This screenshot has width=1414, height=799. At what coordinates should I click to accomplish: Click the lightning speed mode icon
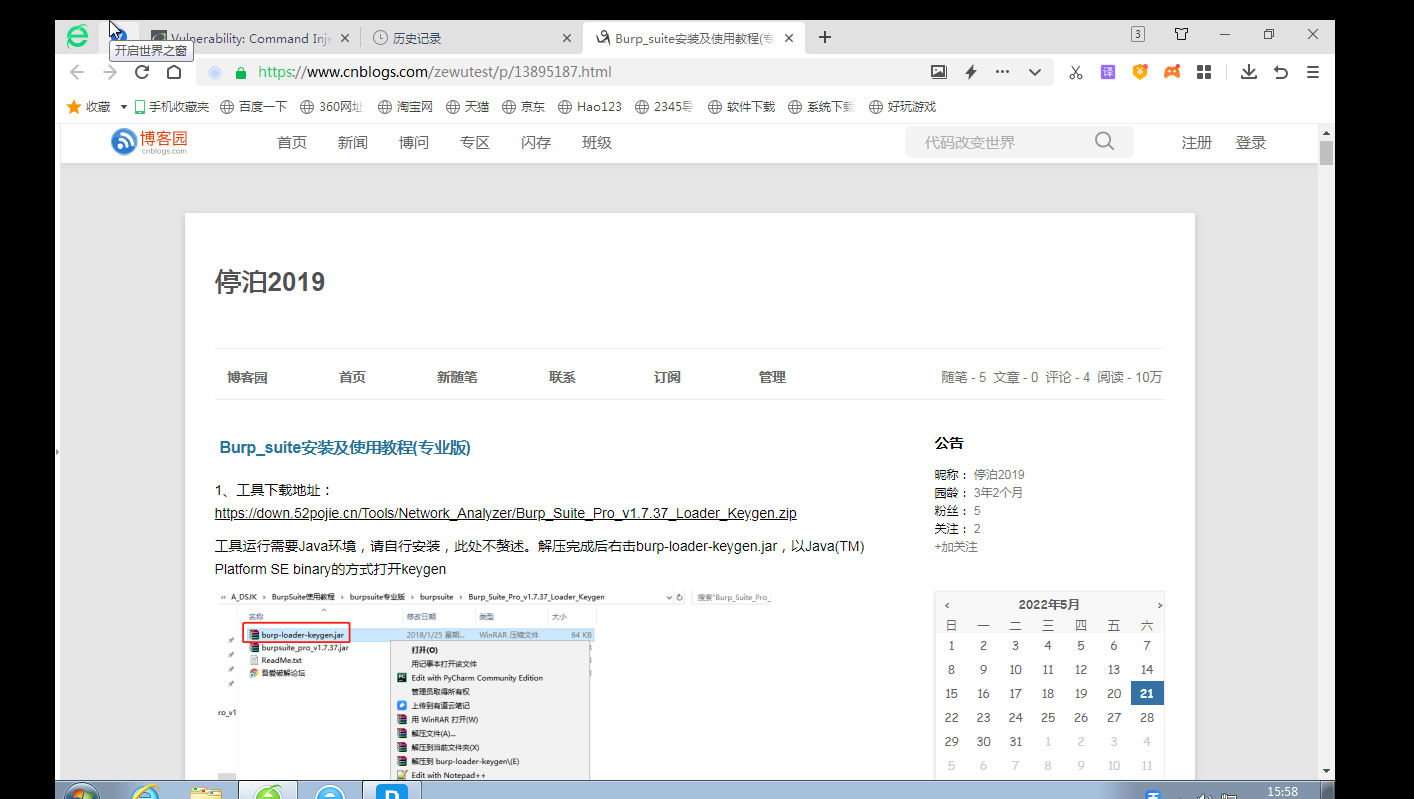click(x=970, y=72)
